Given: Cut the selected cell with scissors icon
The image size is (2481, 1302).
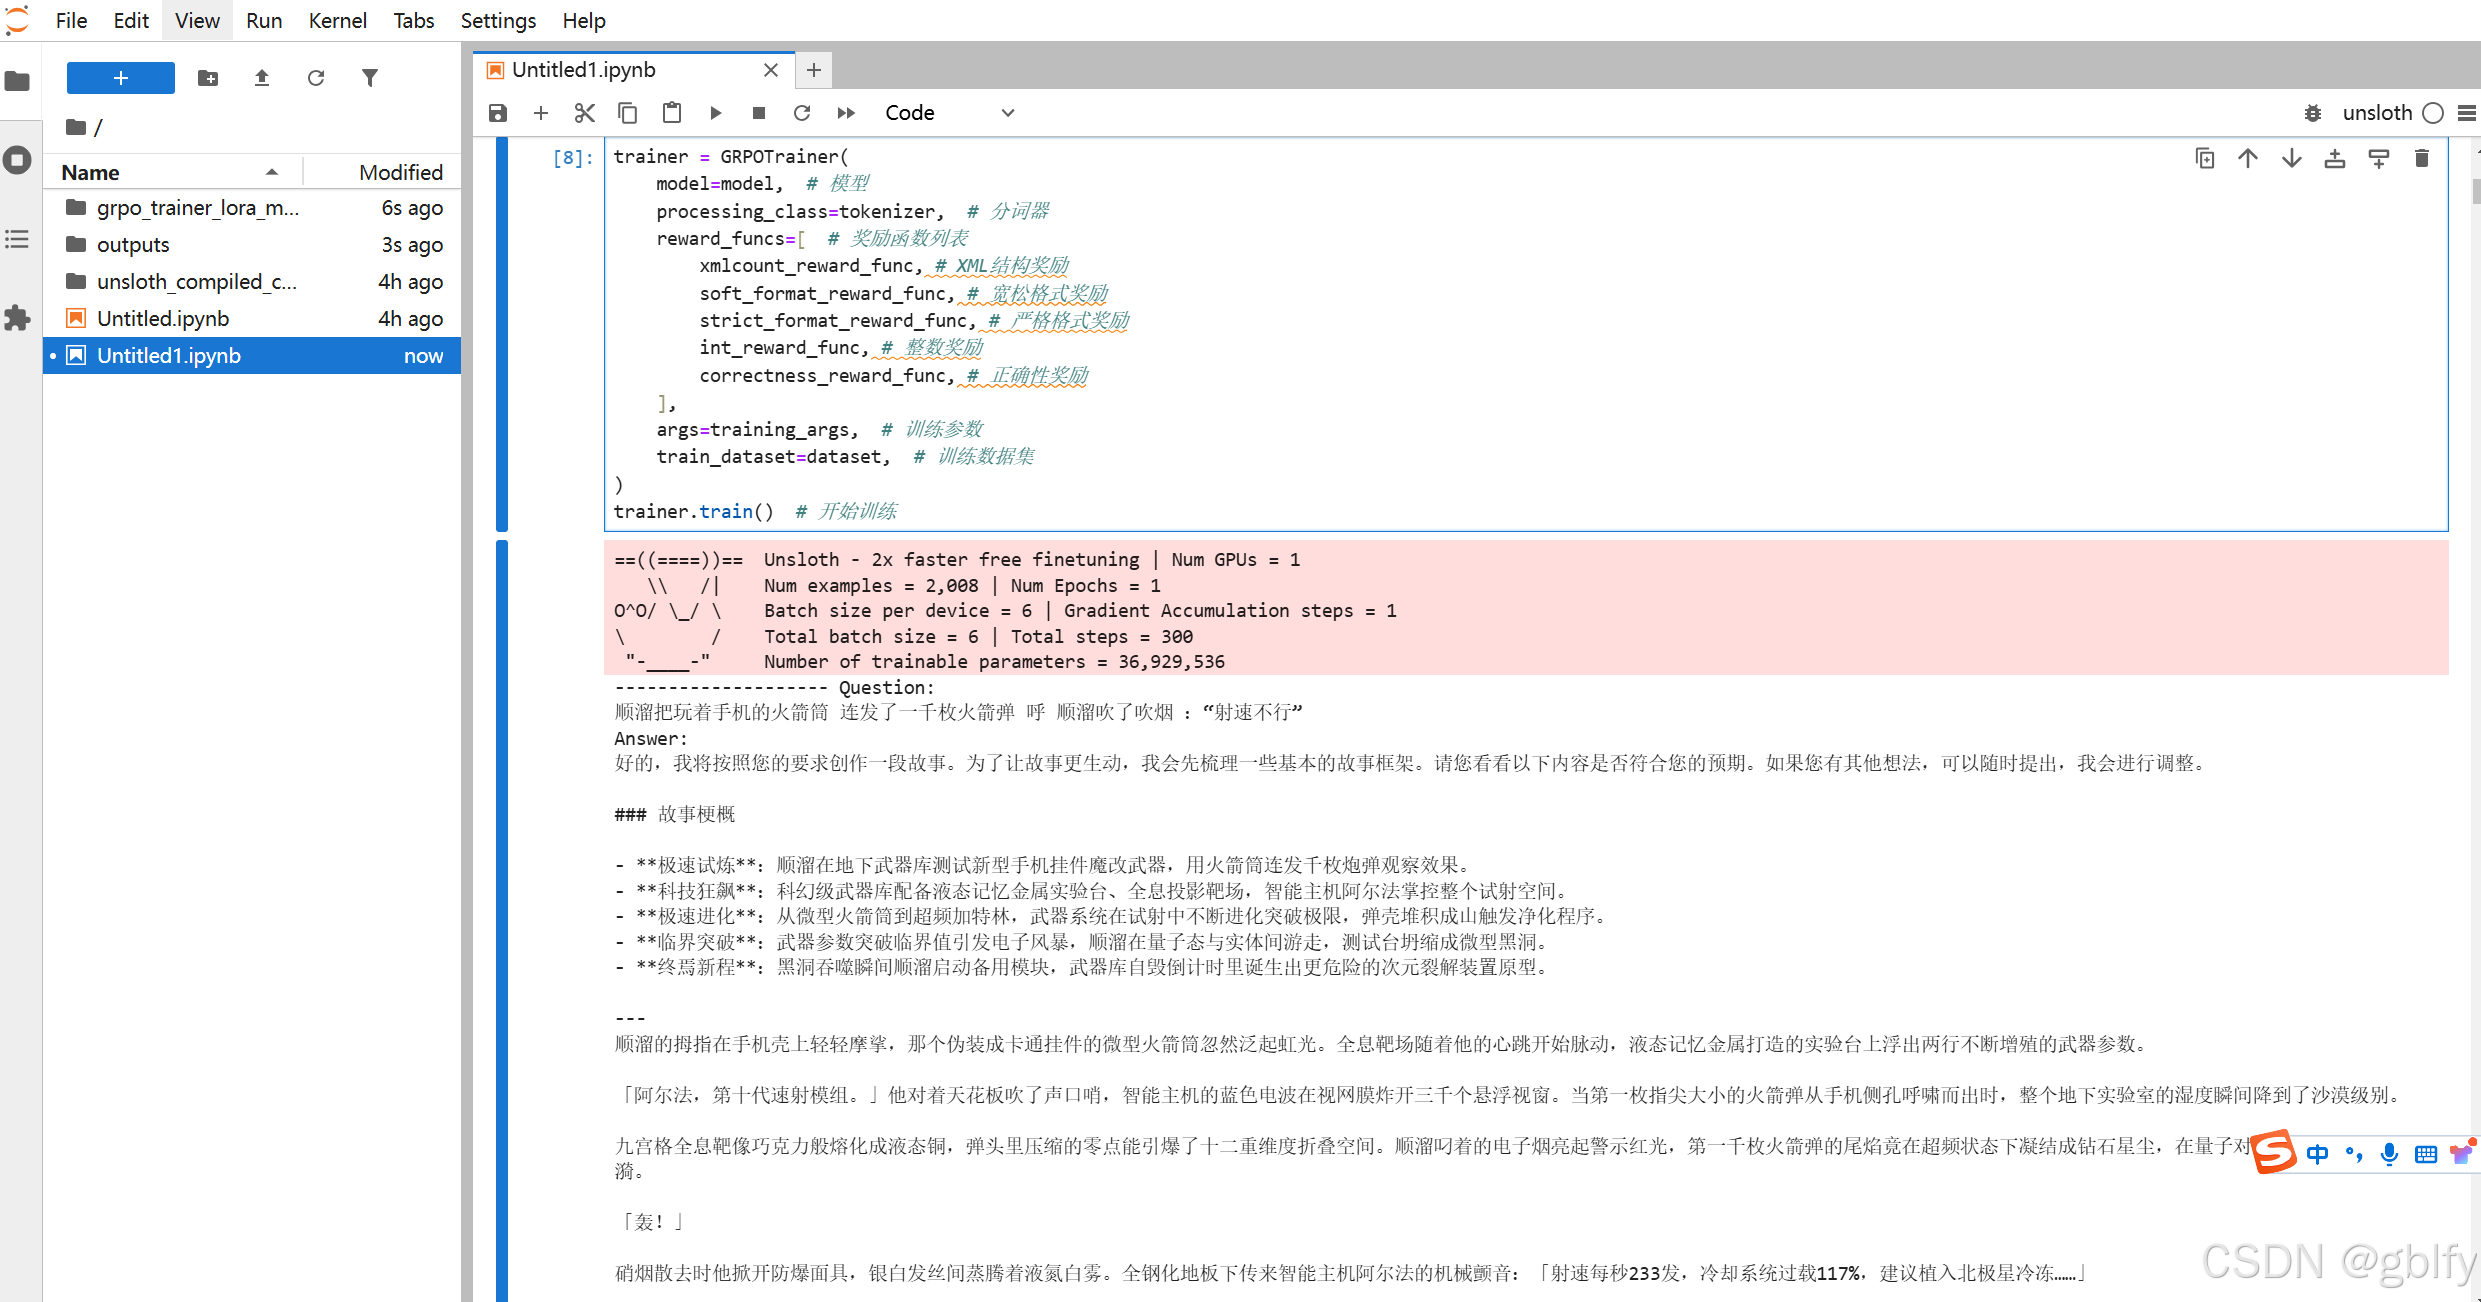Looking at the screenshot, I should click(x=585, y=113).
